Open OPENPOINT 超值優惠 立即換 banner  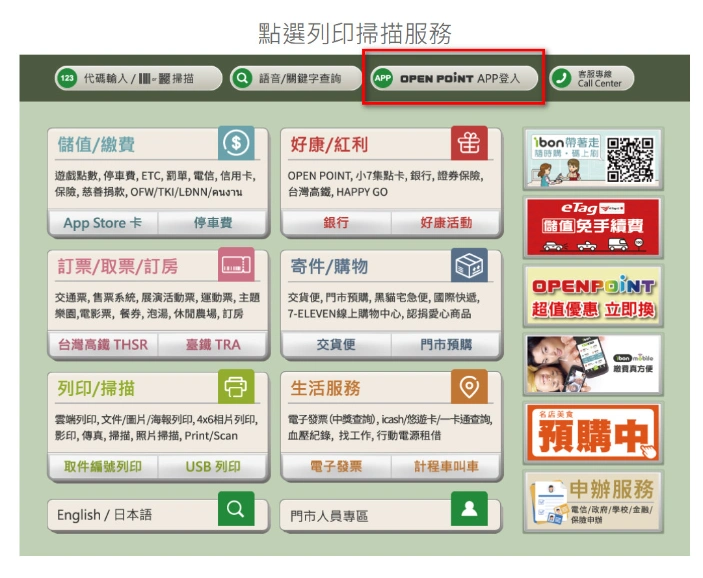pos(593,296)
